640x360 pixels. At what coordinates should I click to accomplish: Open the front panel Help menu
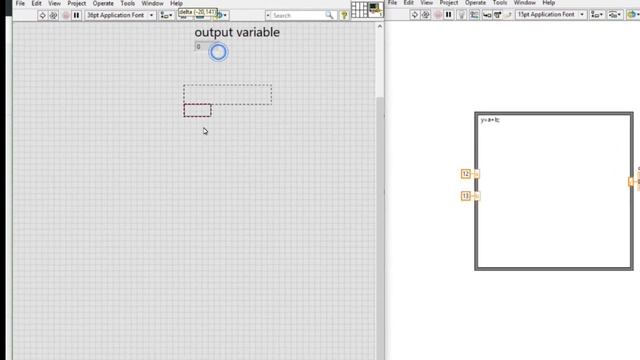click(x=176, y=3)
